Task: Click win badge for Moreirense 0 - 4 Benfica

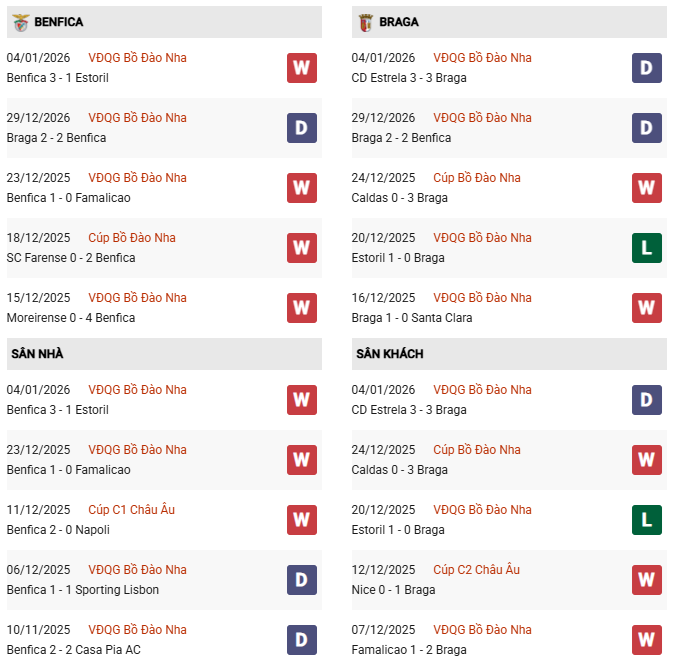Action: pyautogui.click(x=302, y=308)
